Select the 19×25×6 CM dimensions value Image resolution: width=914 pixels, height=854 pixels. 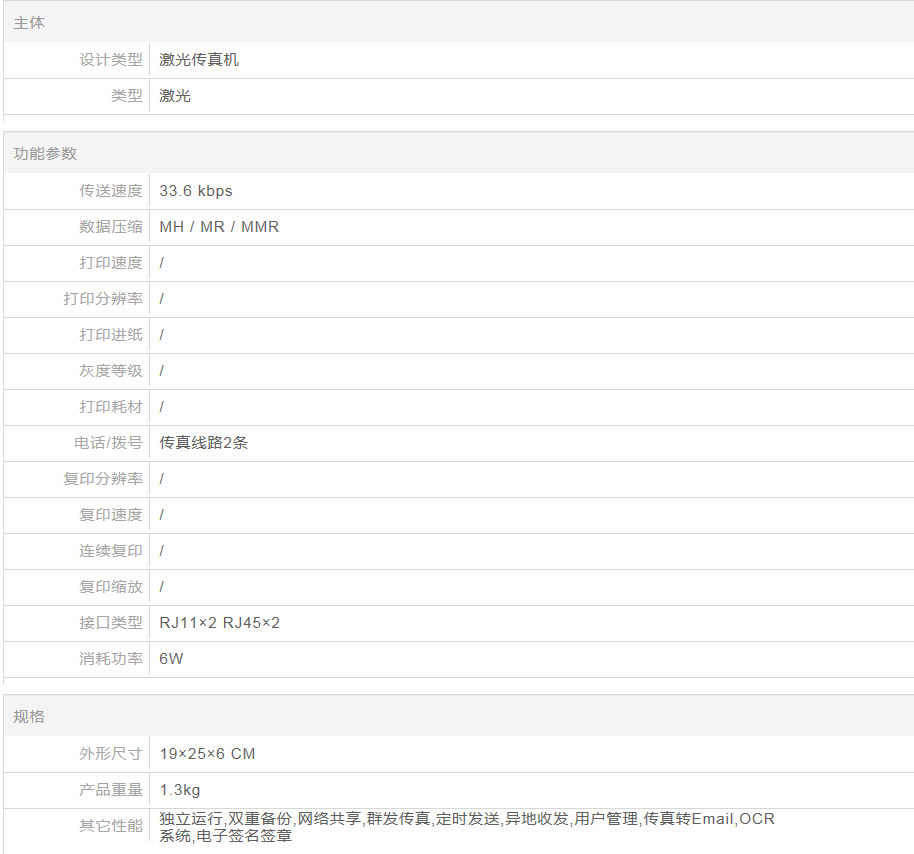(x=207, y=754)
